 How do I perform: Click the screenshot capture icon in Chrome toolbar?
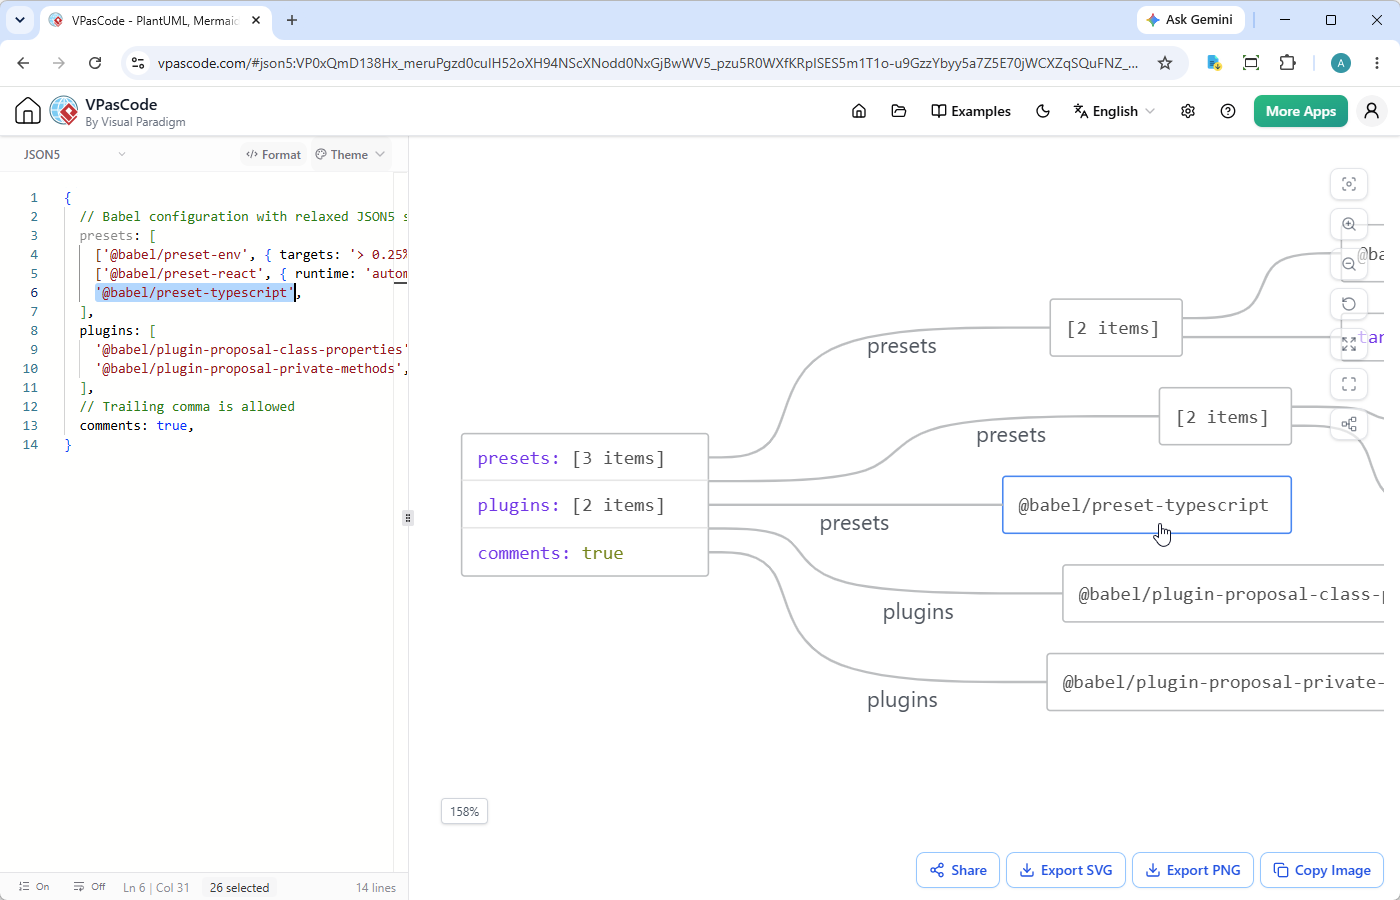[1251, 63]
